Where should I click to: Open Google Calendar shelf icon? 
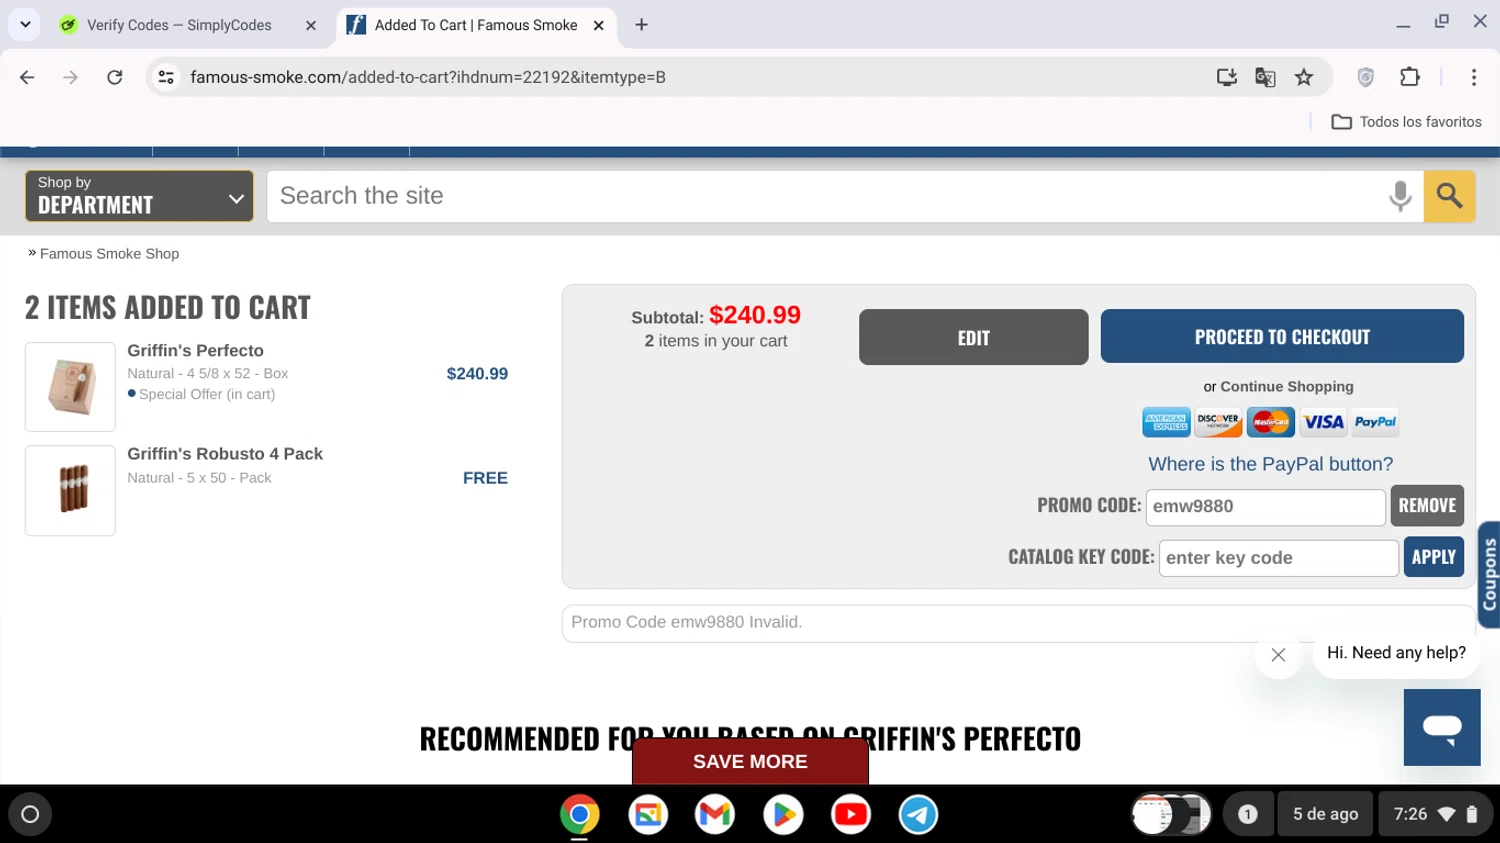pyautogui.click(x=648, y=814)
